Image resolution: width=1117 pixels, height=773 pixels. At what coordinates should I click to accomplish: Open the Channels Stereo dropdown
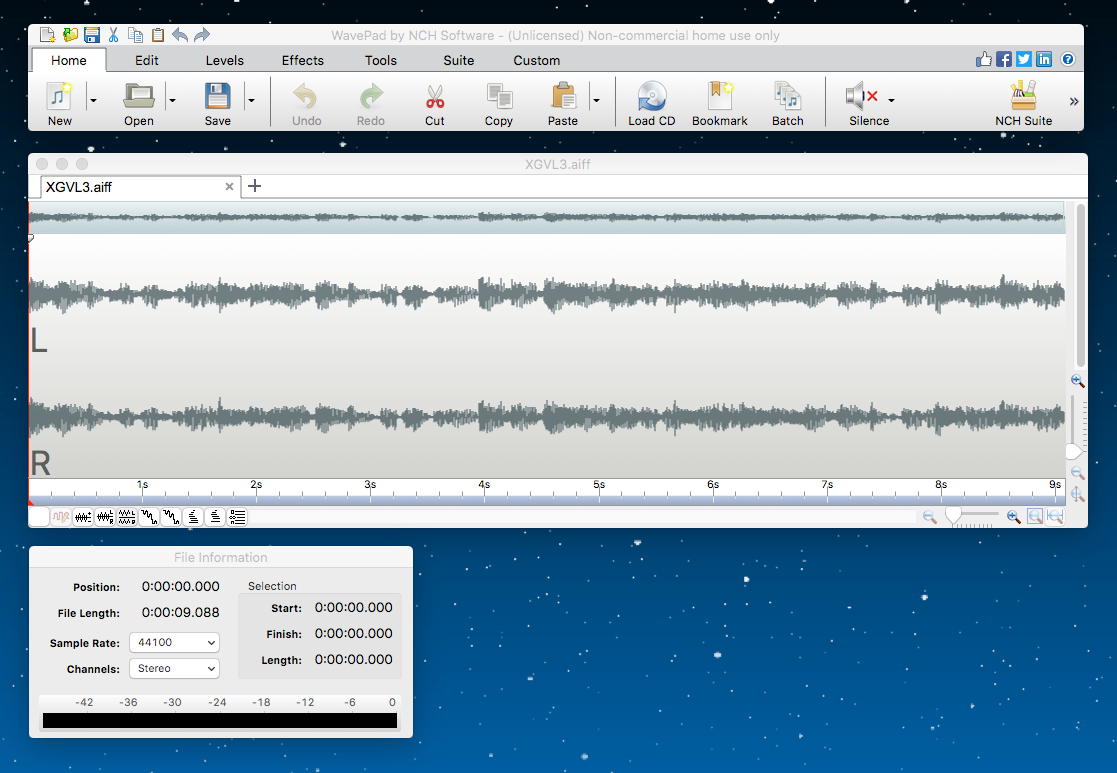tap(174, 669)
